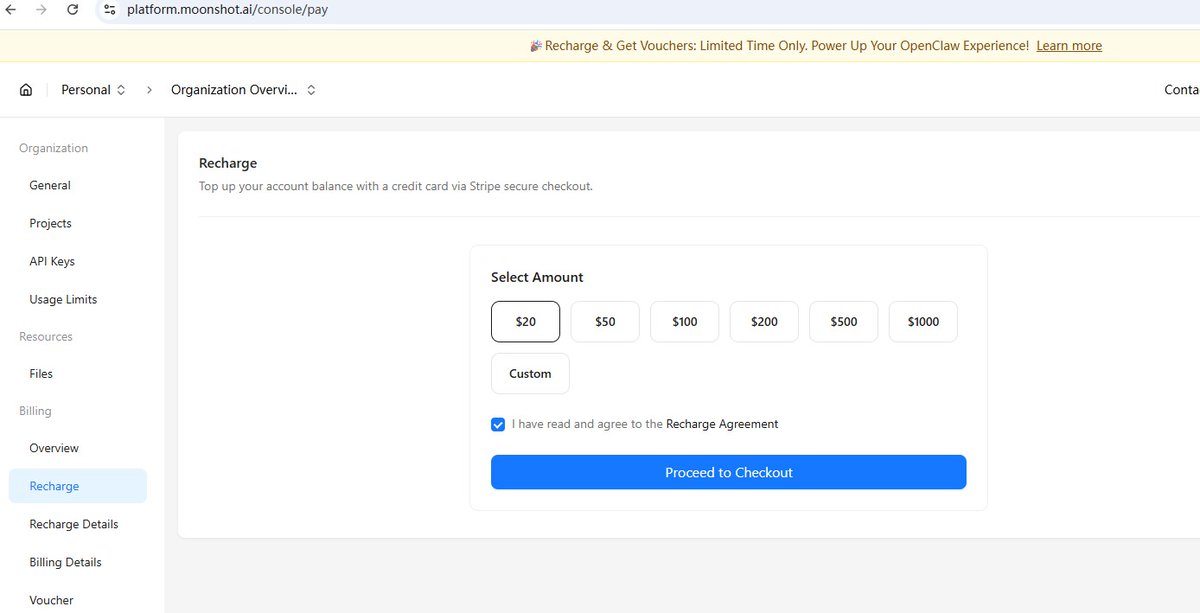Click the Contact item in header
Viewport: 1200px width, 613px height.
pyautogui.click(x=1182, y=90)
